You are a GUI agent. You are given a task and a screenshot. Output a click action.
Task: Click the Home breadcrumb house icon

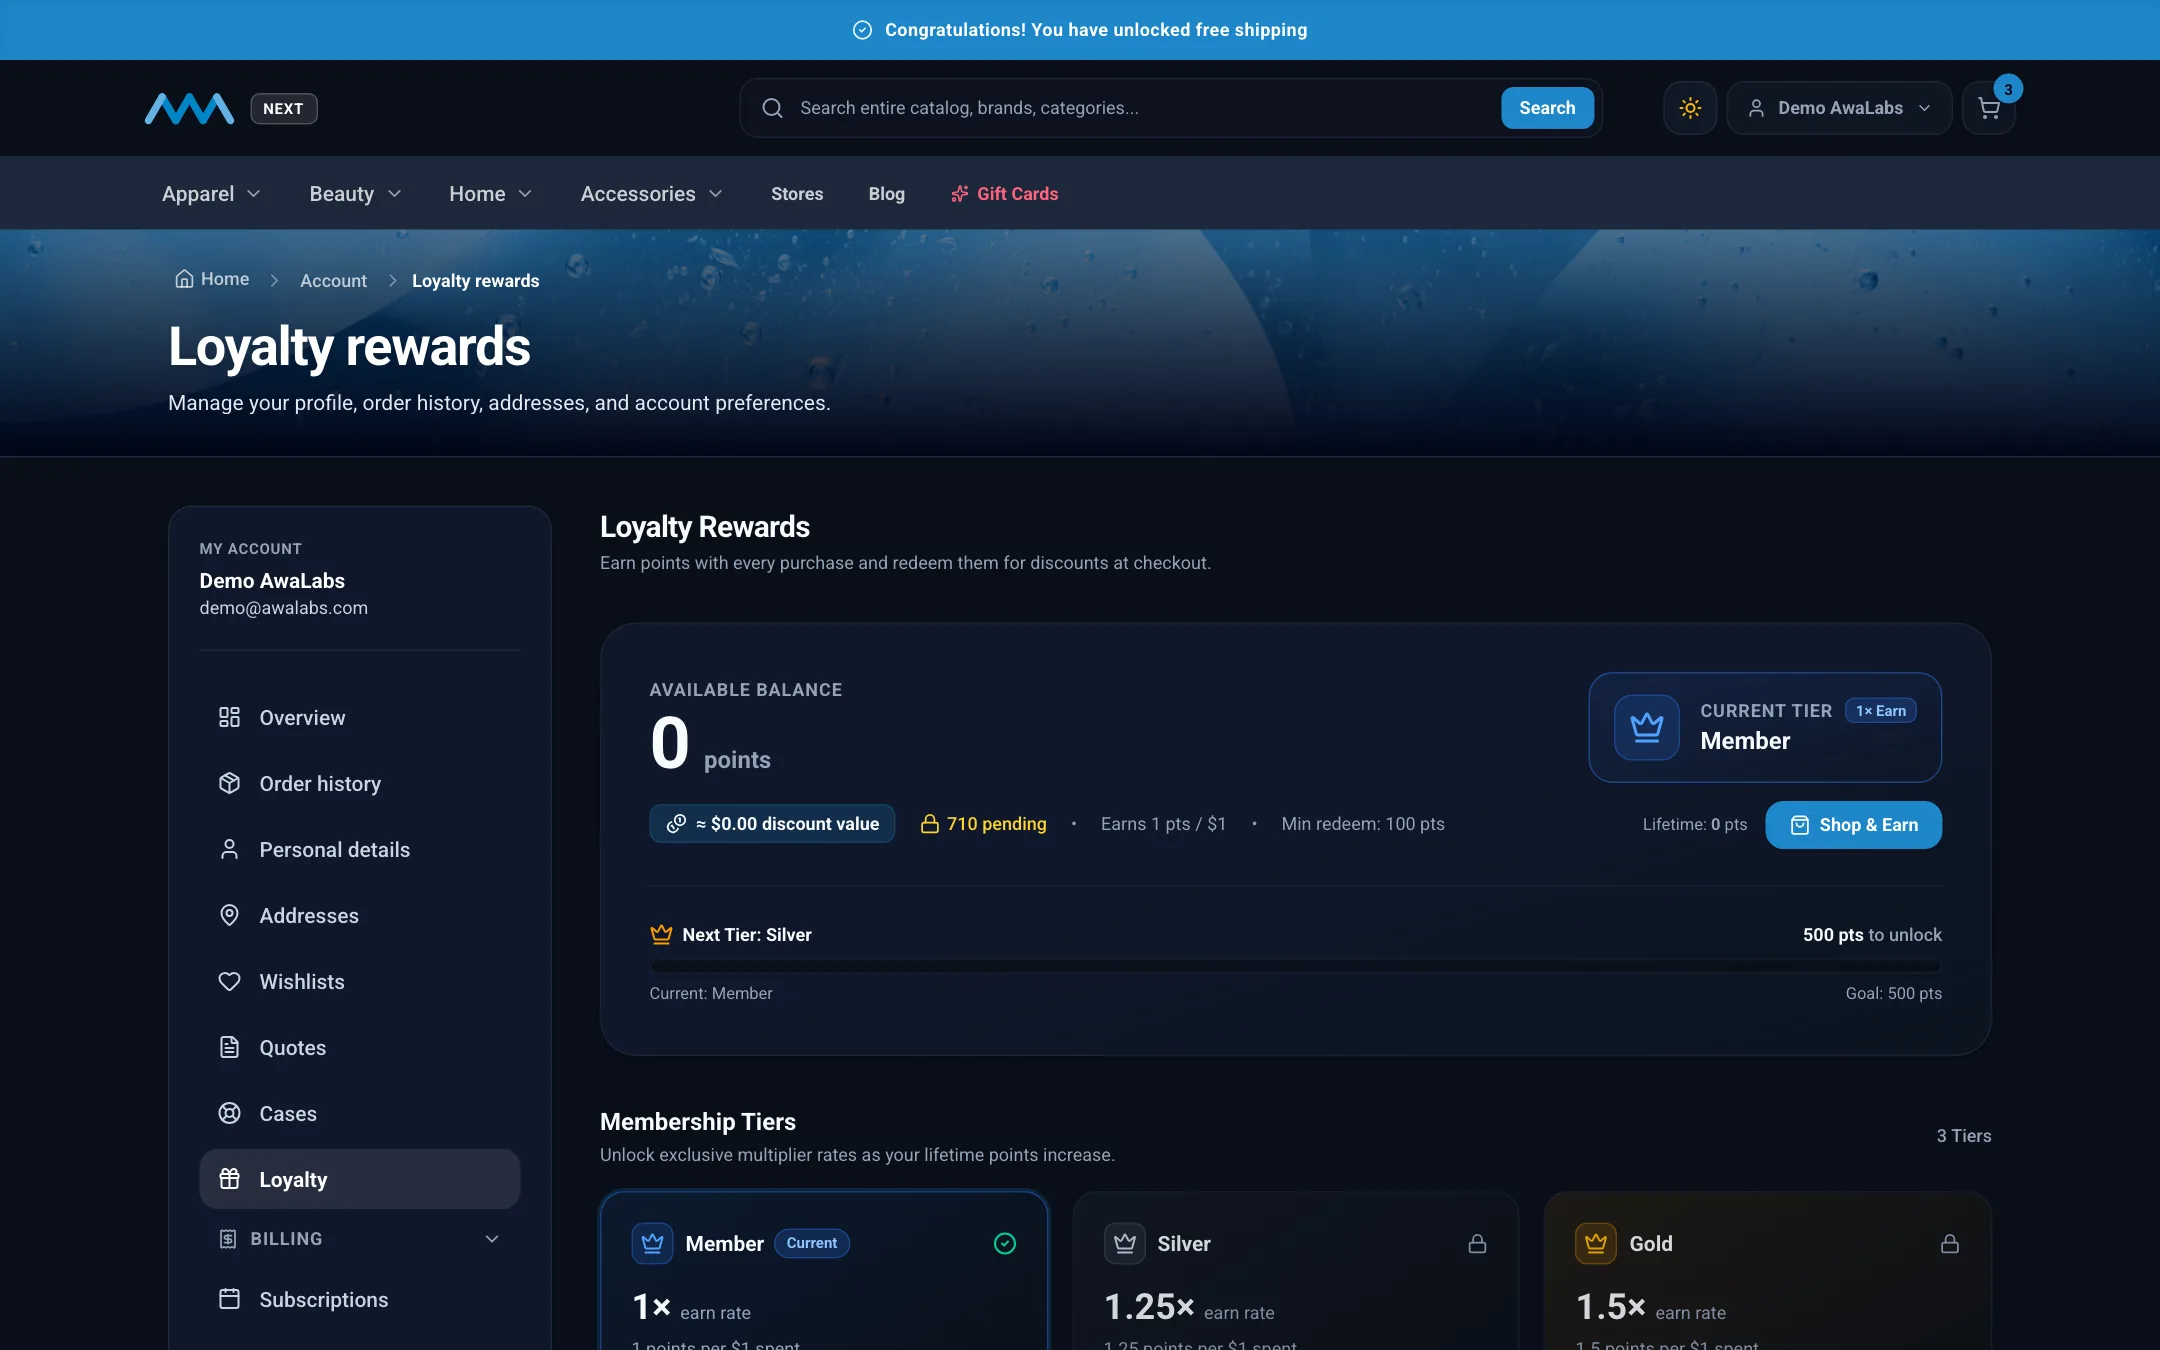184,279
